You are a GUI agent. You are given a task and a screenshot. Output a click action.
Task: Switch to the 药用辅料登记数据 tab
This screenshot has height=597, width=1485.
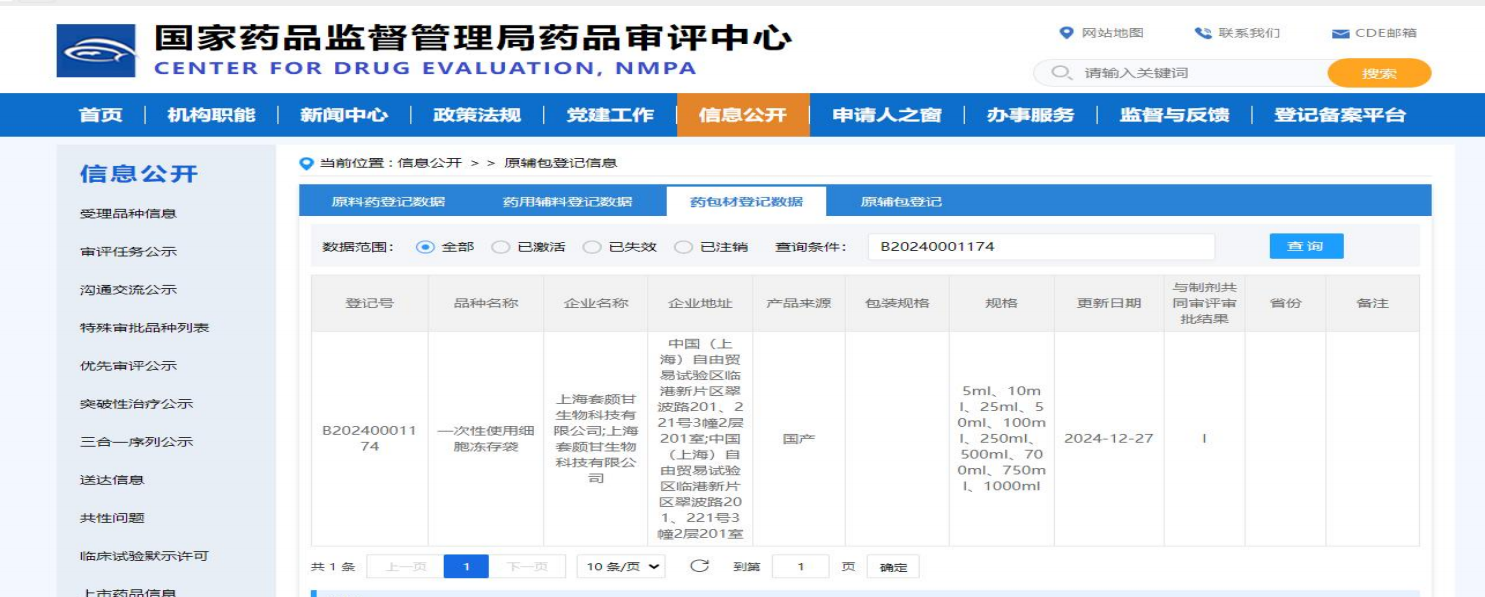pos(567,202)
